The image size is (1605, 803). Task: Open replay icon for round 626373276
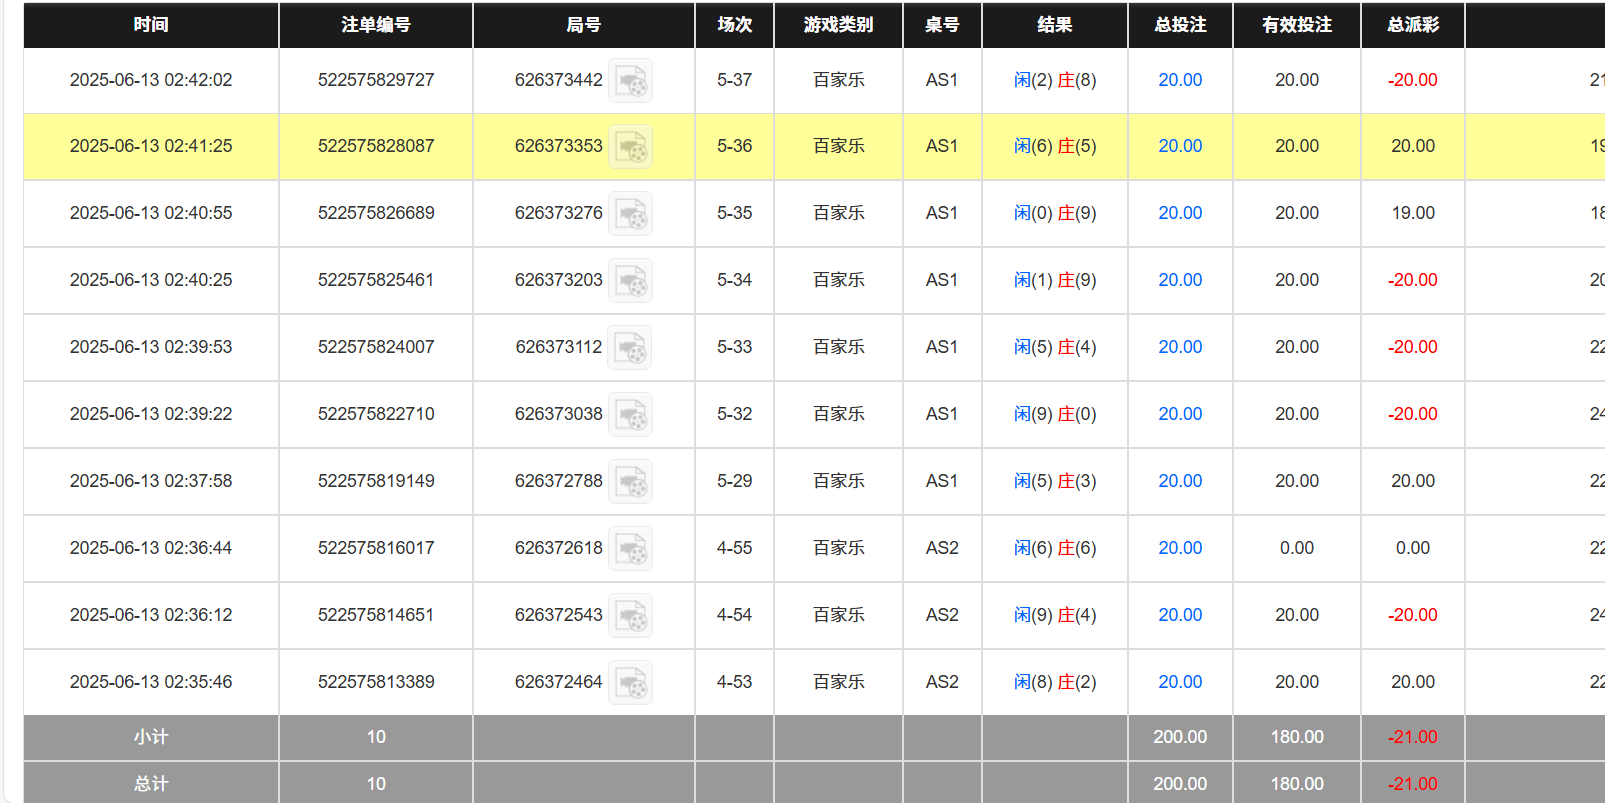(631, 214)
